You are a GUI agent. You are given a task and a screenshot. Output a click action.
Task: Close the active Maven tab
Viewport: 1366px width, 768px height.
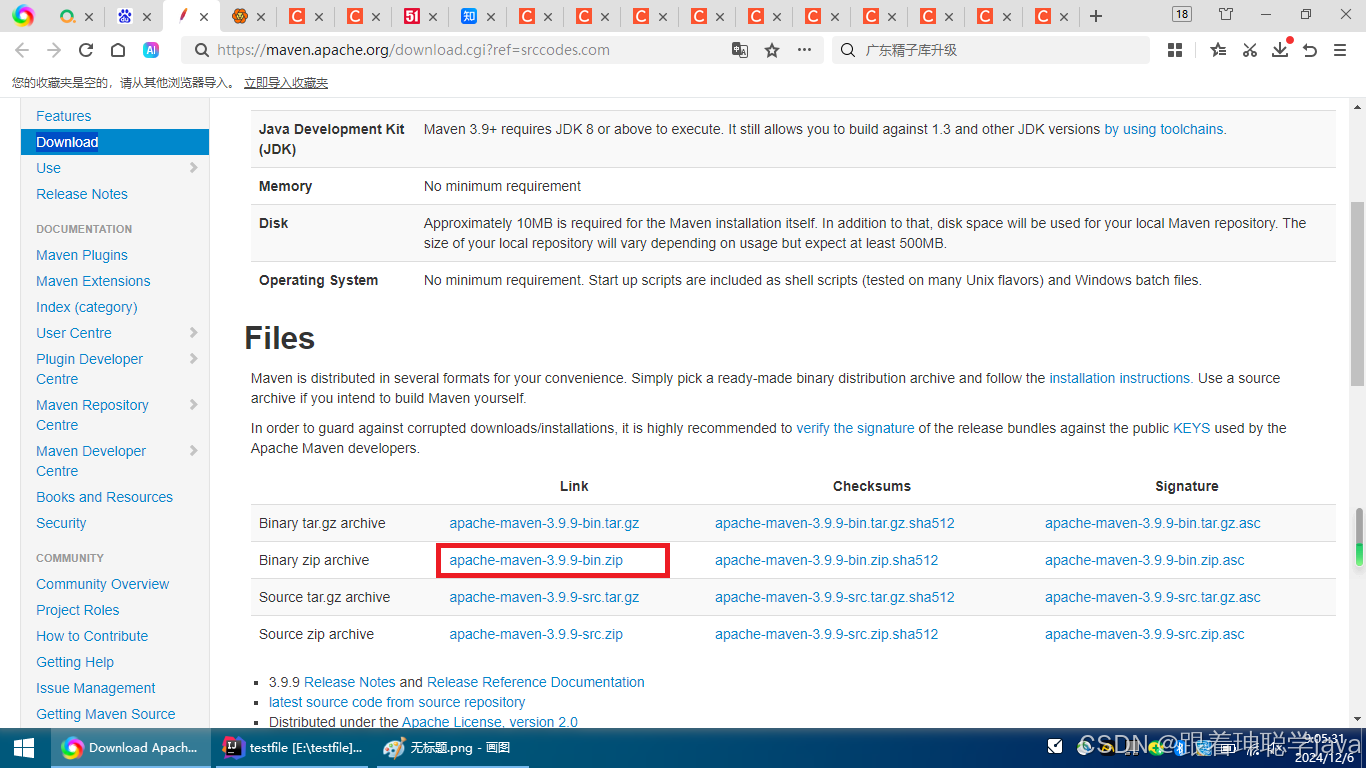click(204, 17)
